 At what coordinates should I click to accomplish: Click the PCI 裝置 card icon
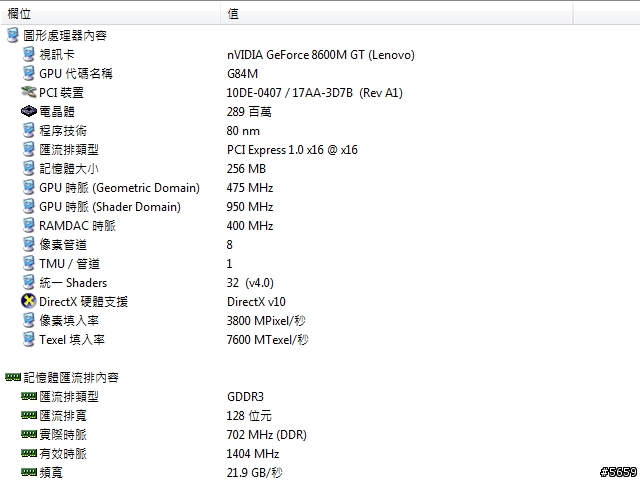[x=29, y=92]
